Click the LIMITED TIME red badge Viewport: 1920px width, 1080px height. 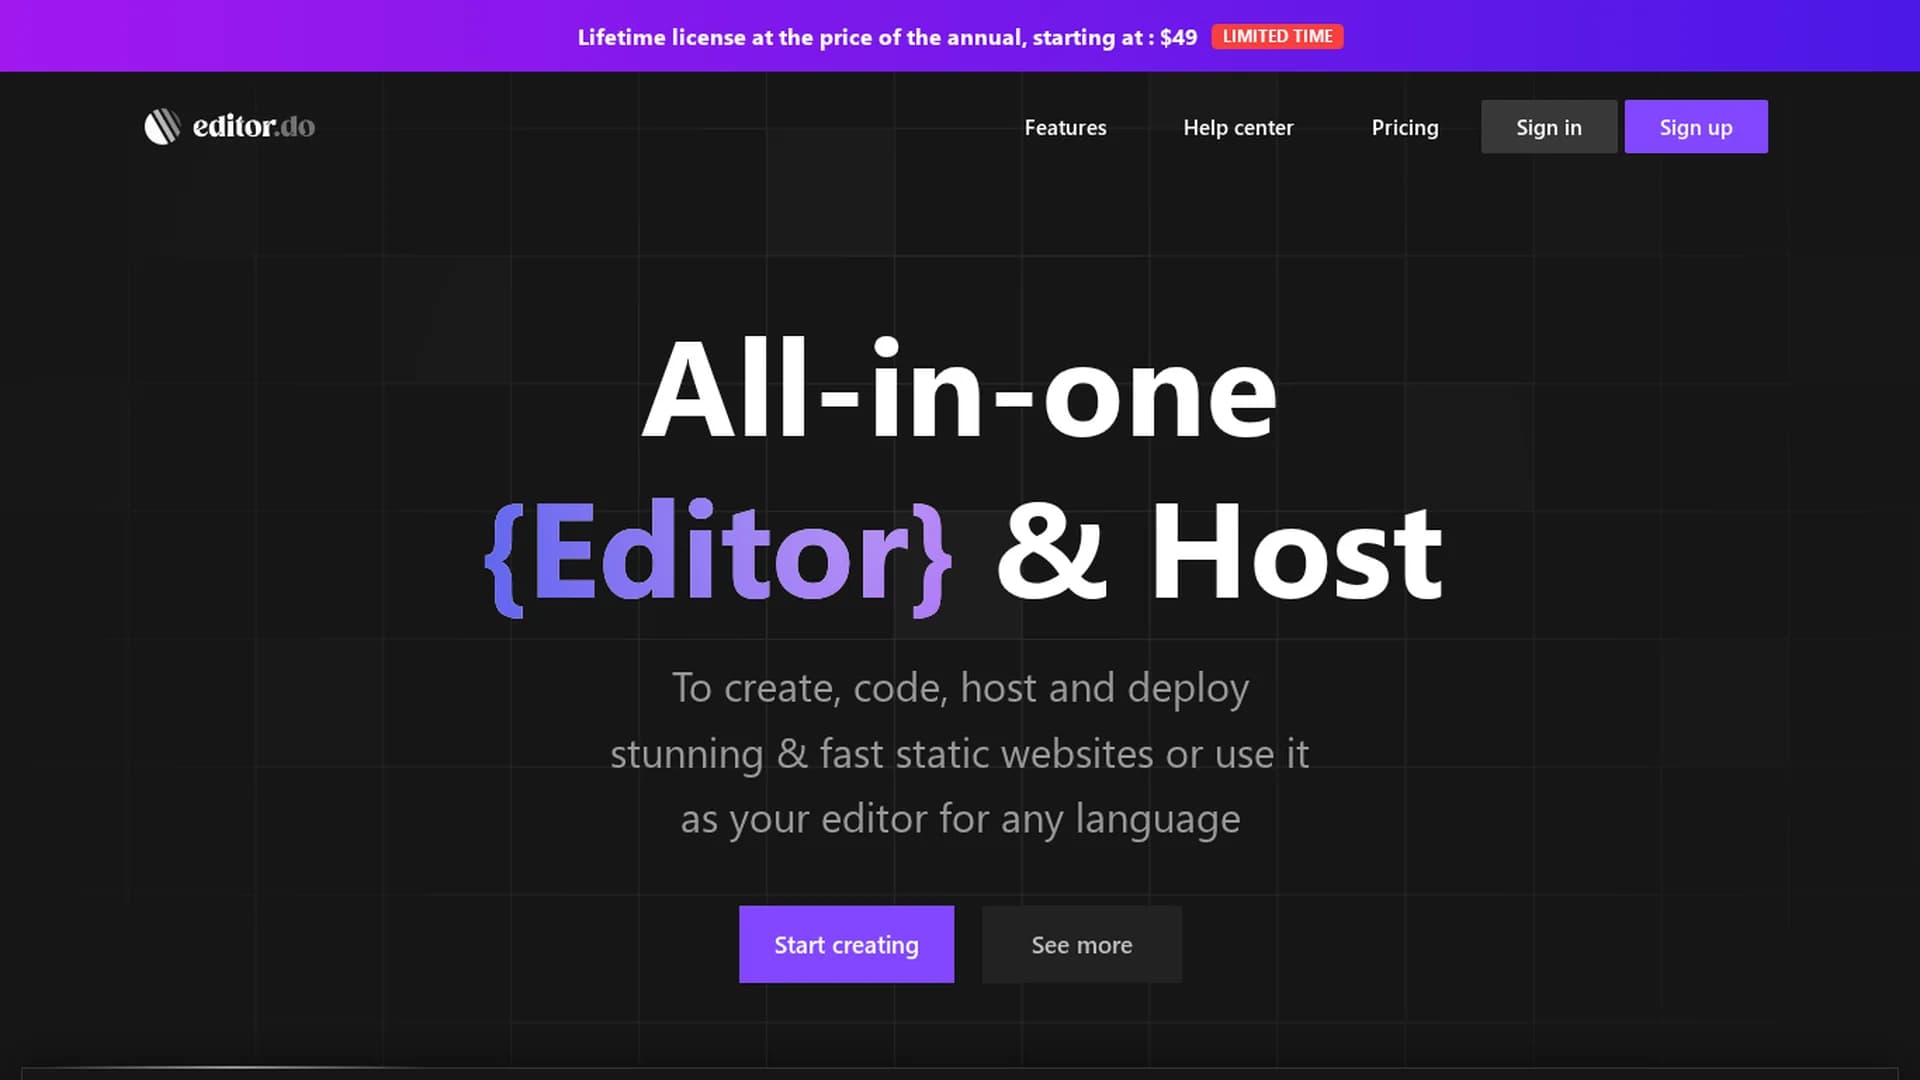[x=1277, y=37]
